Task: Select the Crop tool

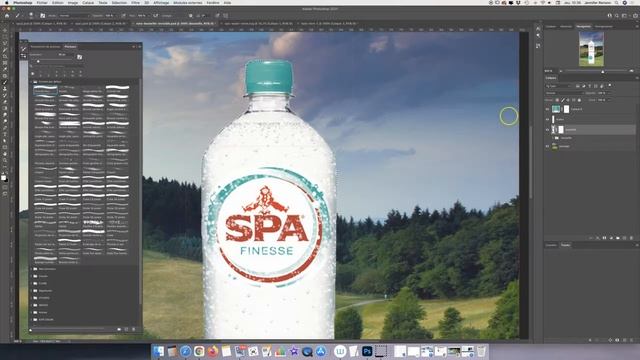Action: pyautogui.click(x=5, y=56)
